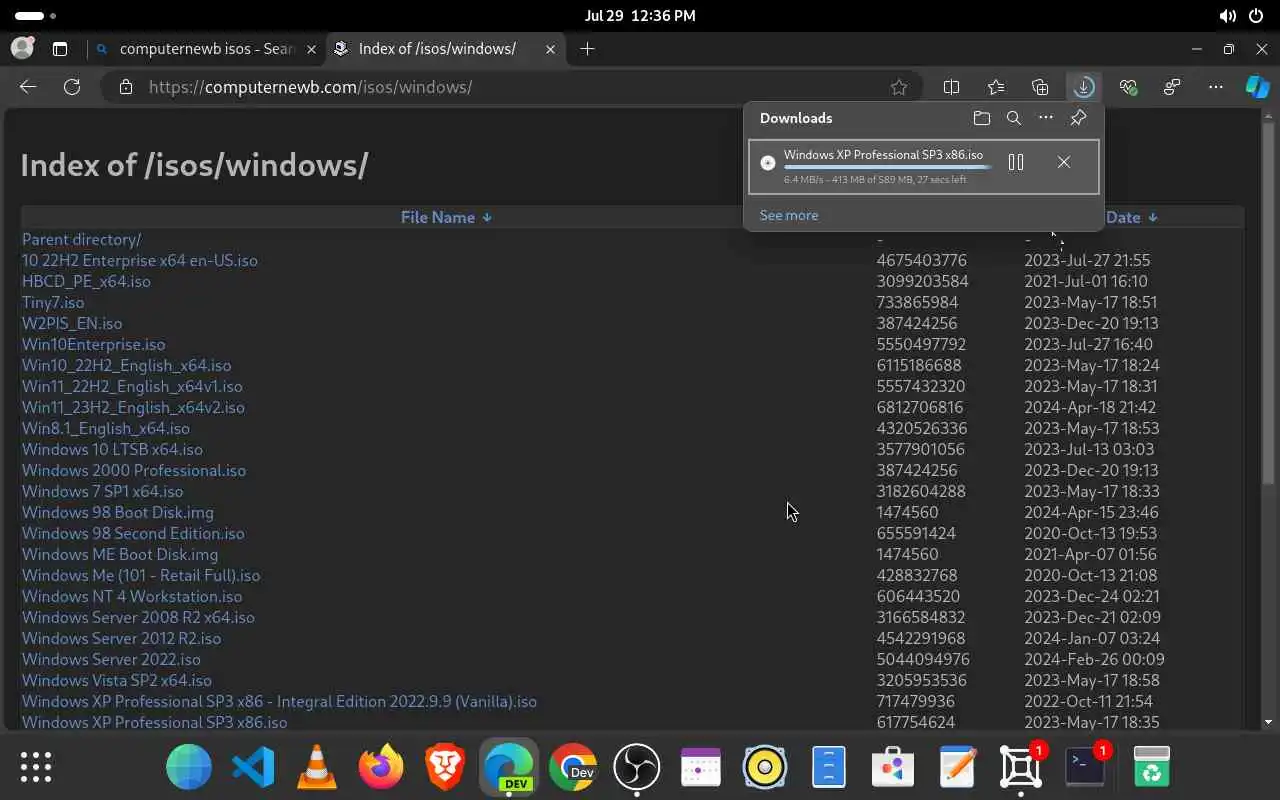
Task: Select the date 2021-Jul-01 16:10
Action: point(1086,281)
